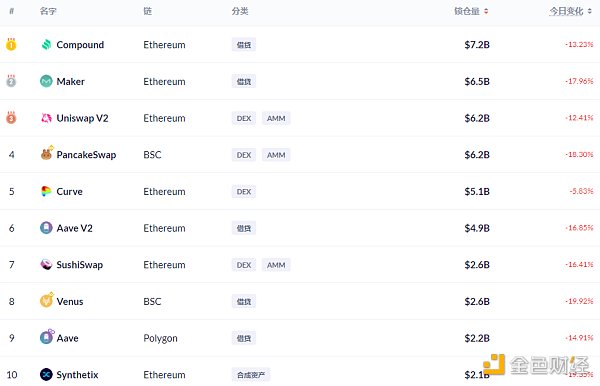The height and width of the screenshot is (386, 600).
Task: Click the Maker protocol logo icon
Action: tap(46, 81)
